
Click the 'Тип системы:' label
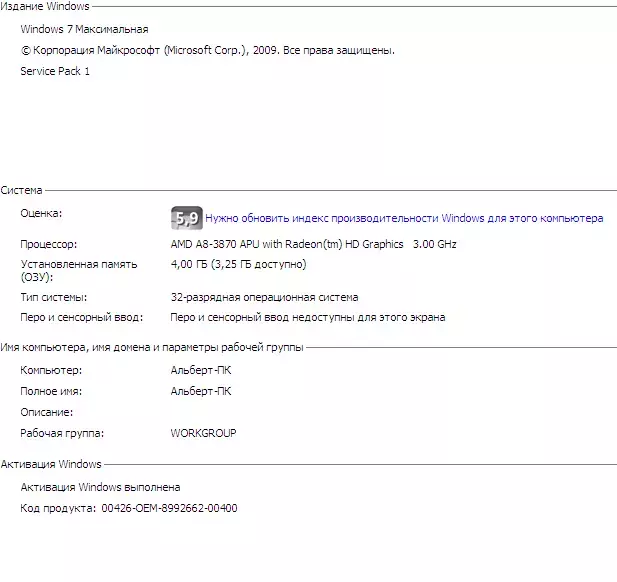pos(54,297)
